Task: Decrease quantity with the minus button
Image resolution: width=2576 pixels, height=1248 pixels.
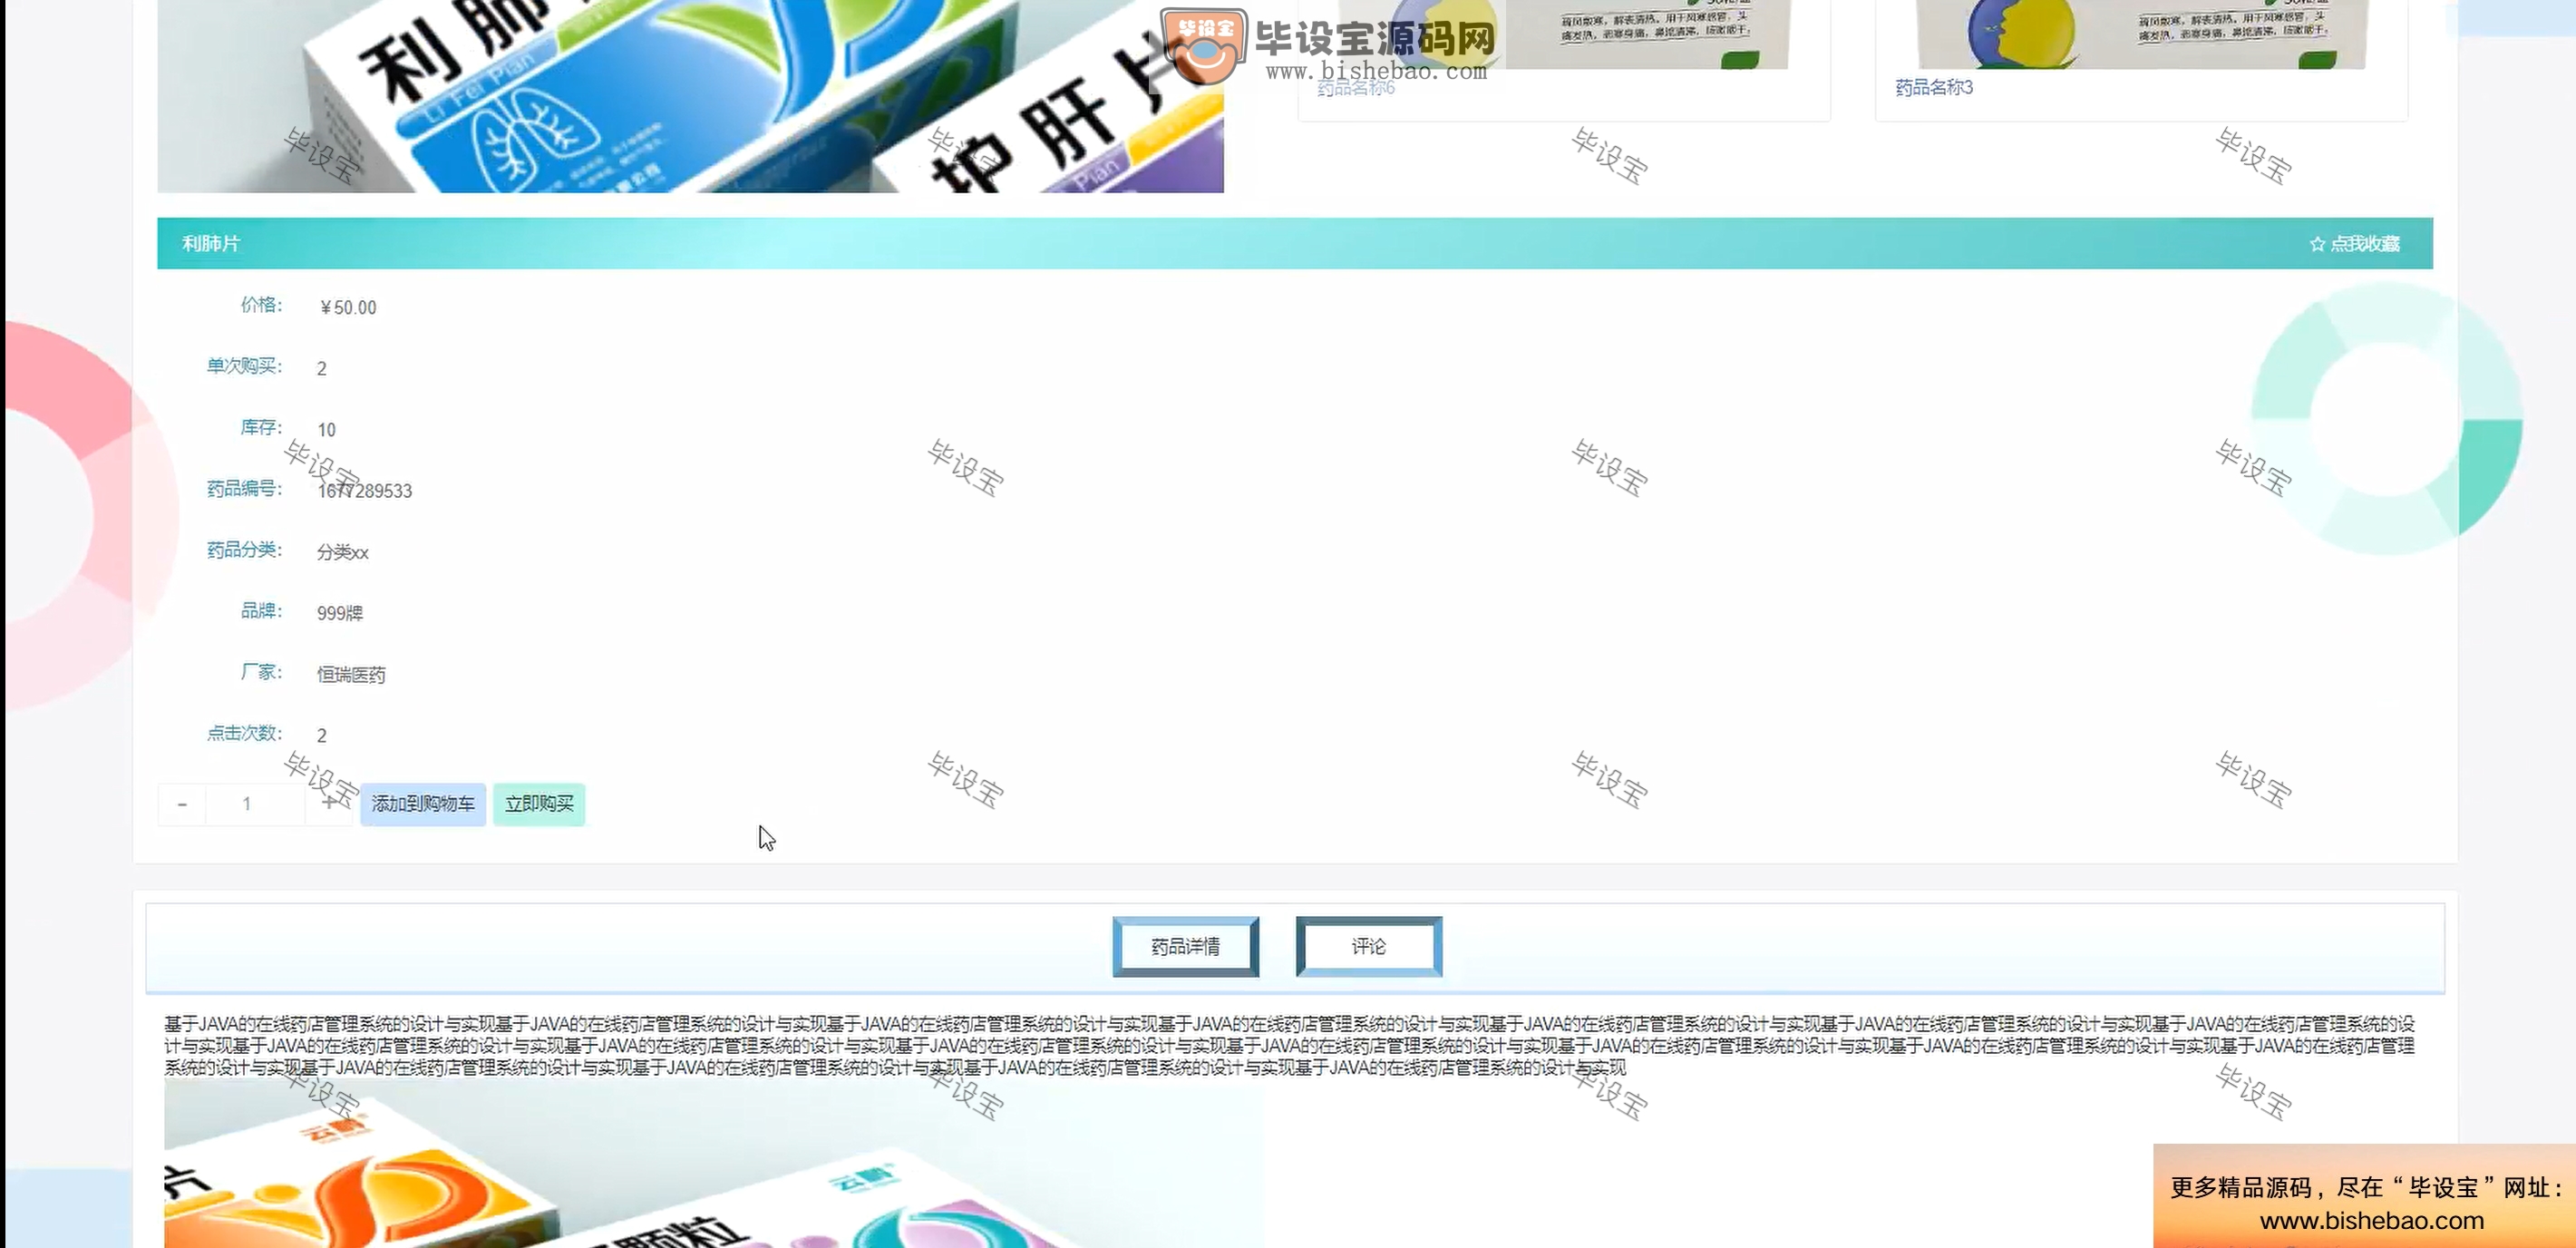Action: pos(182,804)
